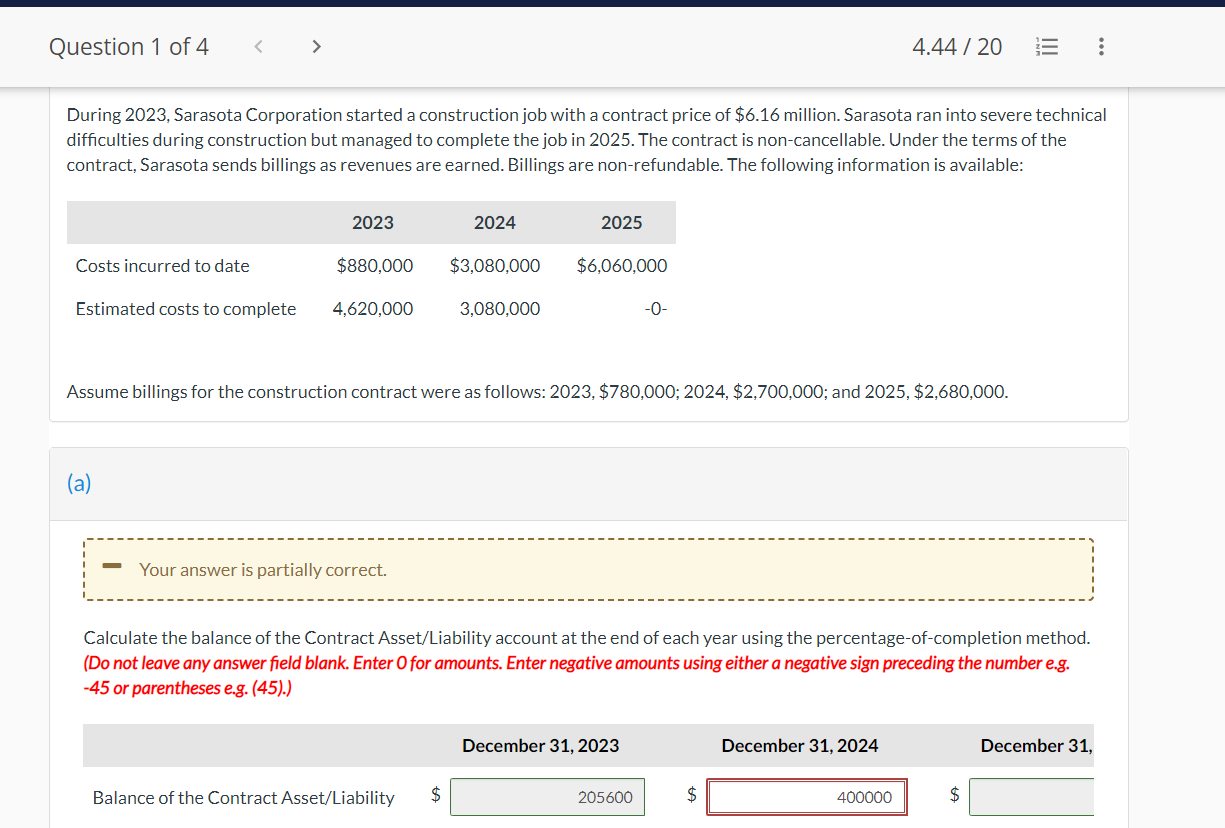The width and height of the screenshot is (1225, 828).
Task: Click the 'Estimated costs to complete' row label
Action: tap(186, 309)
